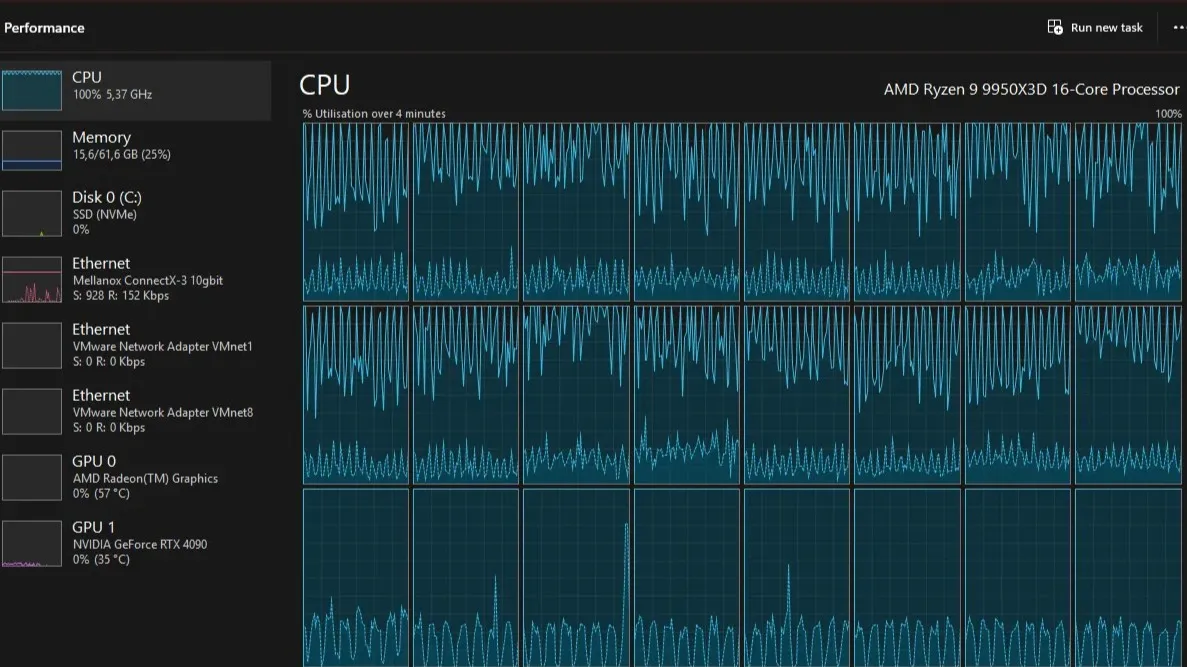Click the first core graph in top row
This screenshot has height=667, width=1187.
pos(356,212)
